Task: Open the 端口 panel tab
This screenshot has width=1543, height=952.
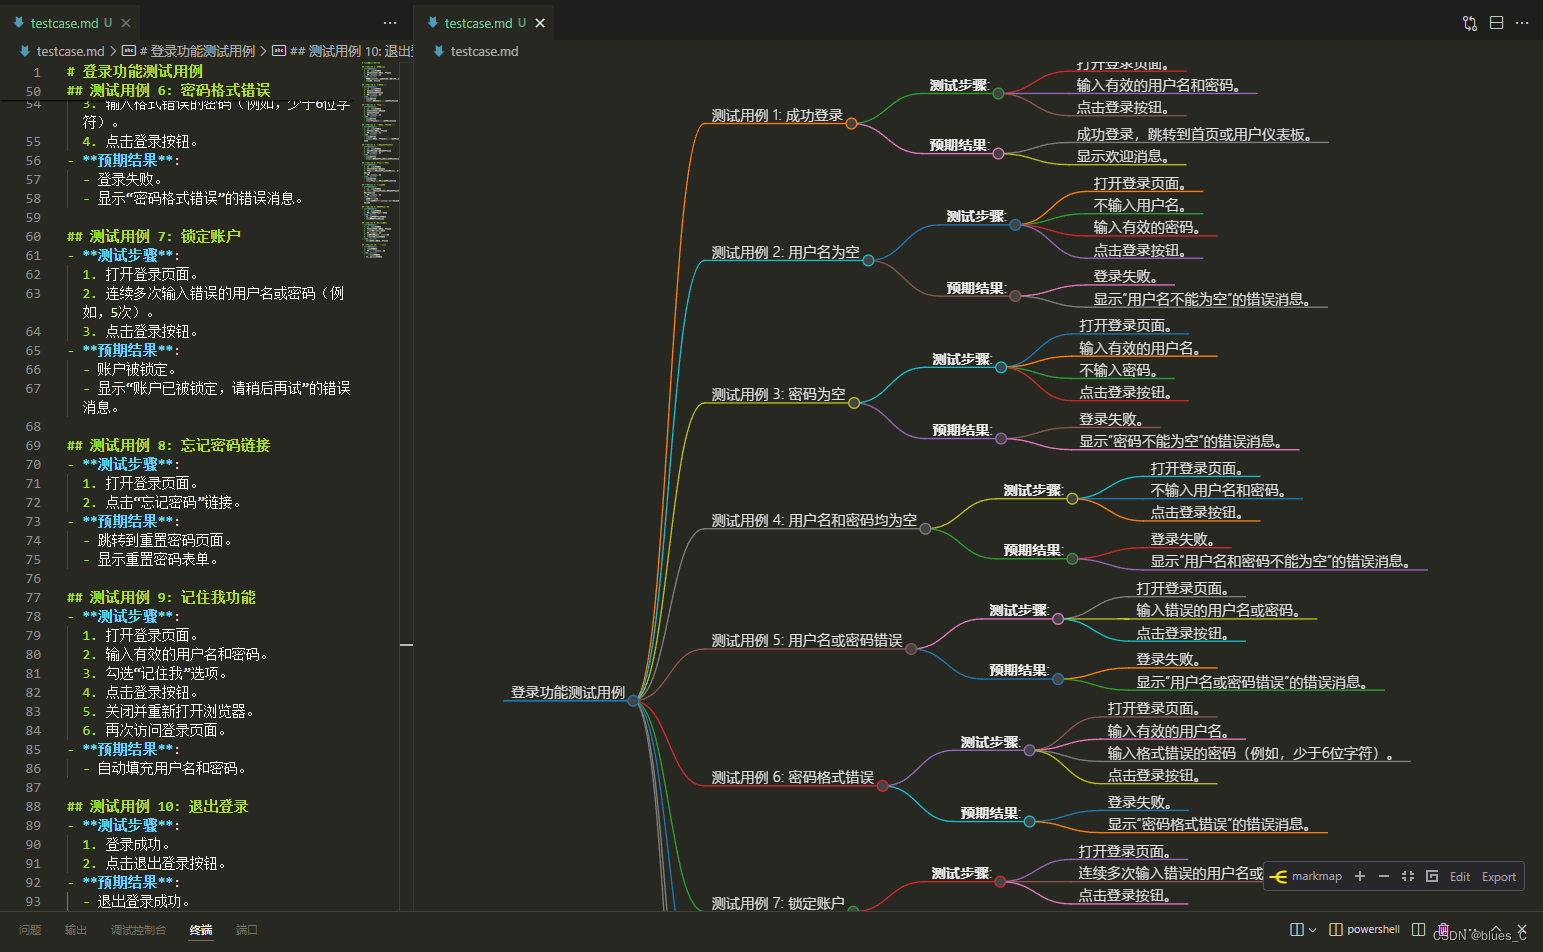Action: (x=247, y=930)
